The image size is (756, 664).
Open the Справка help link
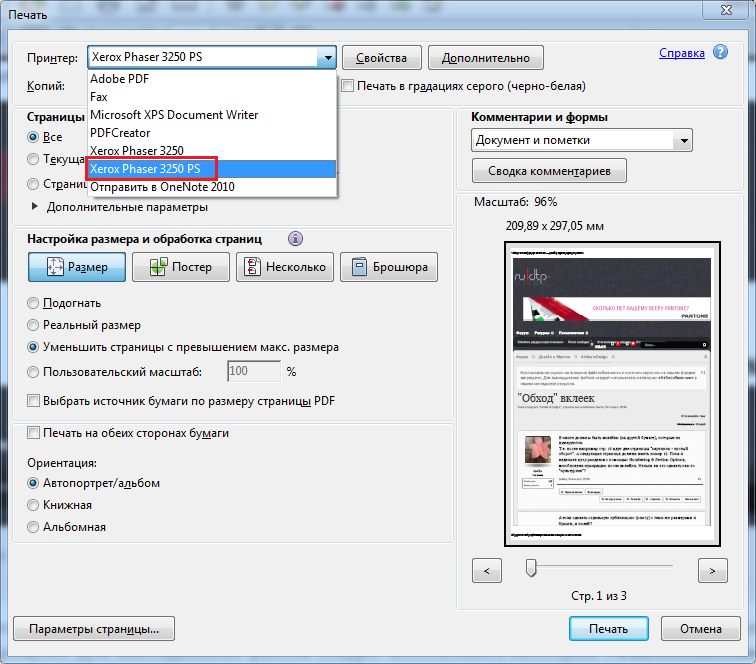tap(682, 53)
